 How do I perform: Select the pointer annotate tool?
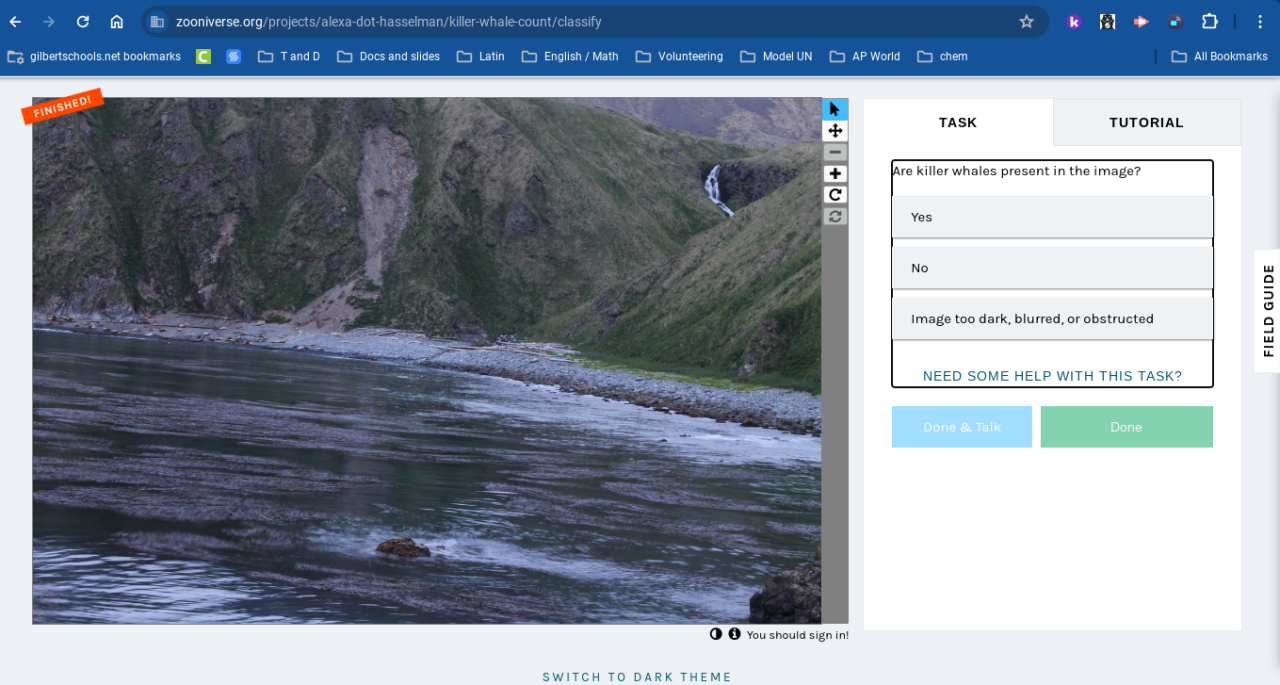pyautogui.click(x=835, y=109)
